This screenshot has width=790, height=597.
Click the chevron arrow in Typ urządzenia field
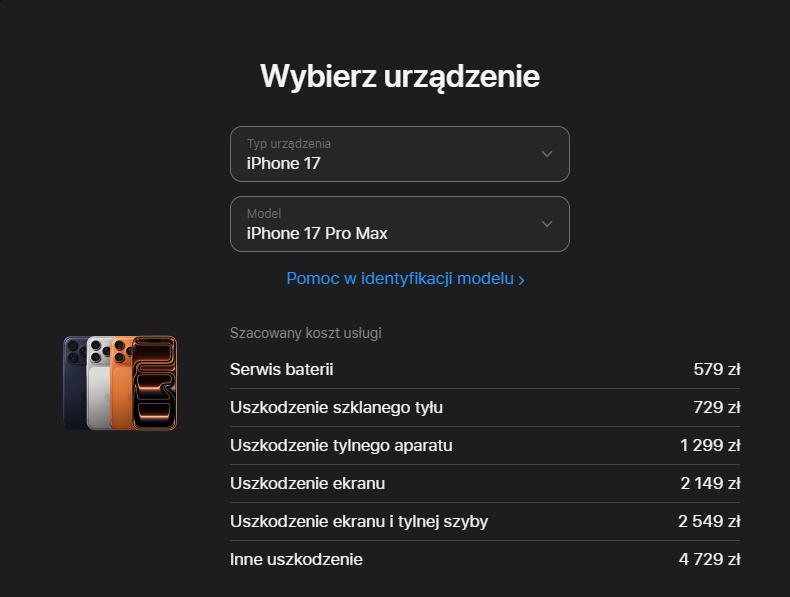coord(547,154)
